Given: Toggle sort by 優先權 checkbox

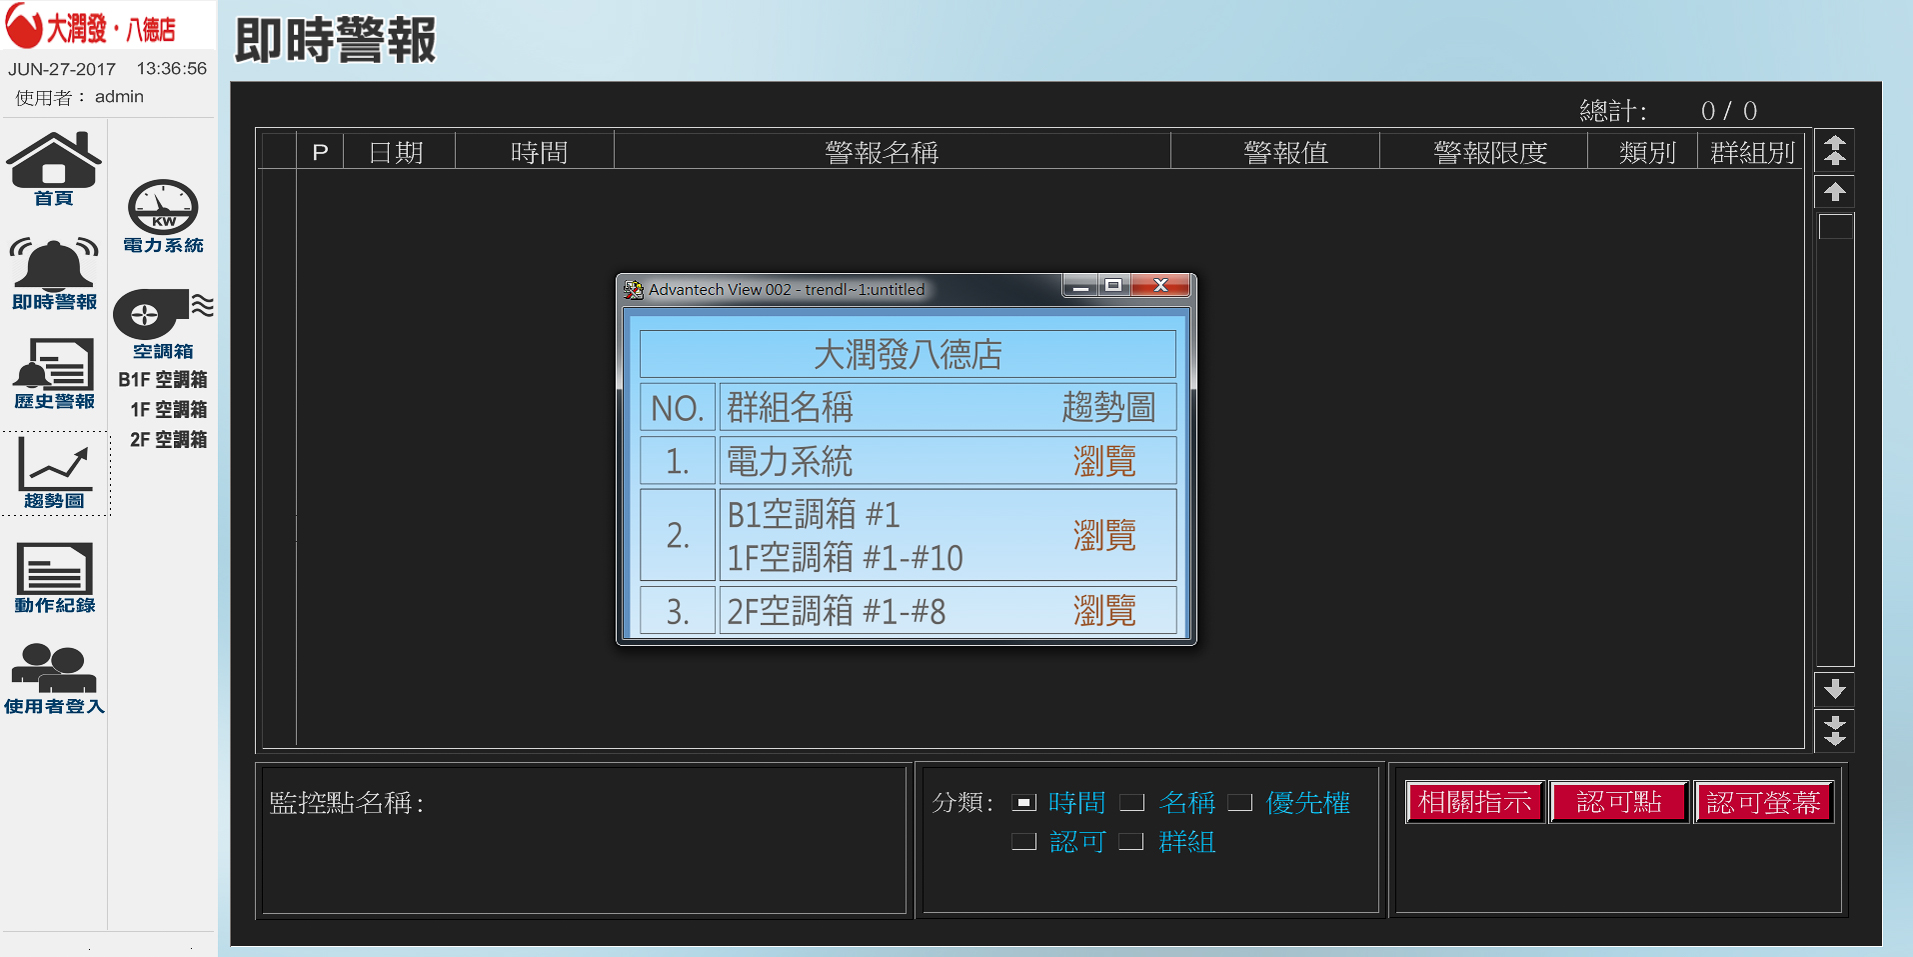Looking at the screenshot, I should click(1239, 802).
